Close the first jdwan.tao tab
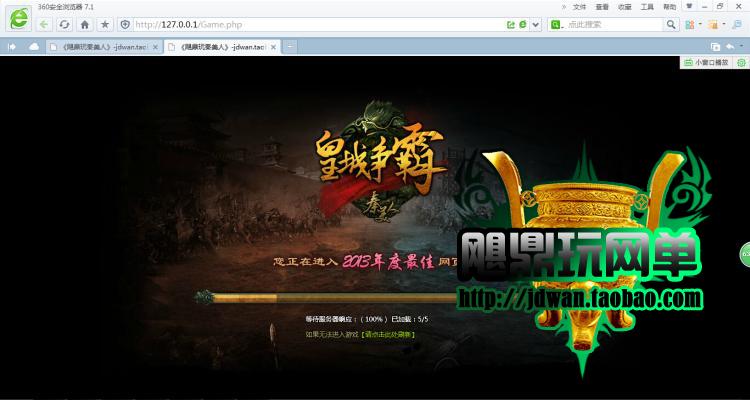 [x=155, y=47]
